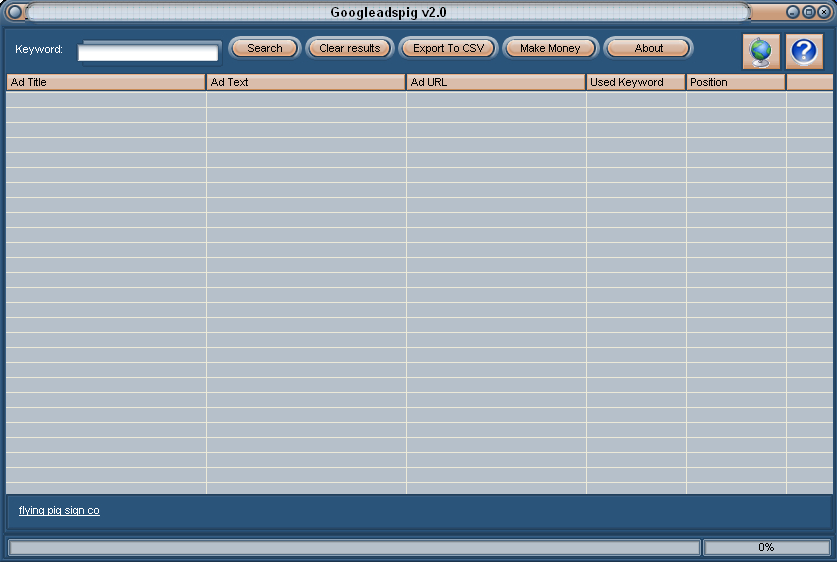Click the Keyword: label
Viewport: 837px width, 562px height.
coord(39,49)
